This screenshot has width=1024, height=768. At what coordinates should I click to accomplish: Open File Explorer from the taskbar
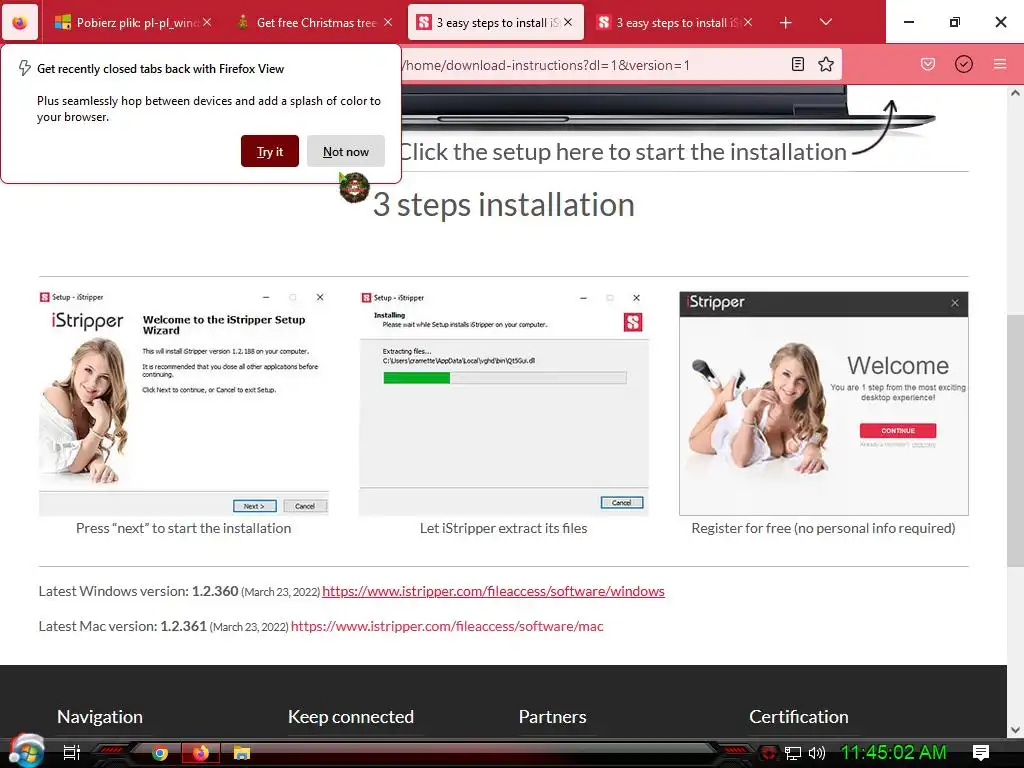(x=242, y=753)
